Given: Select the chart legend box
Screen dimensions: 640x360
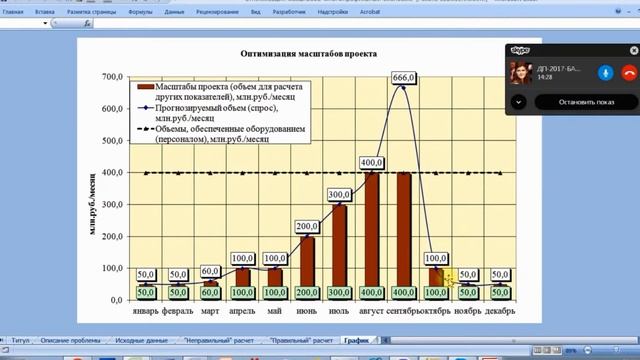Looking at the screenshot, I should [220, 112].
